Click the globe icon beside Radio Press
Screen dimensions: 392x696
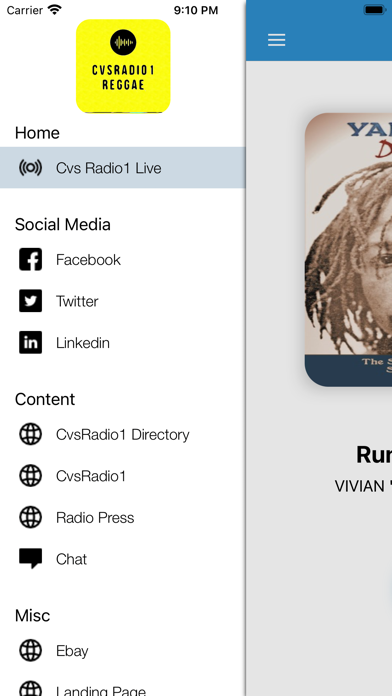30,517
